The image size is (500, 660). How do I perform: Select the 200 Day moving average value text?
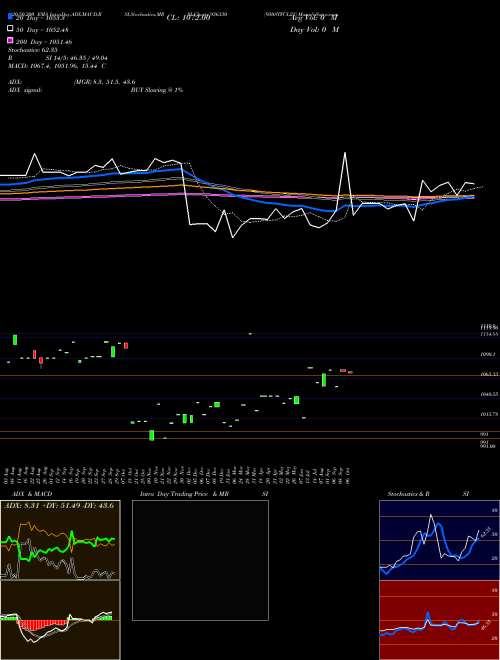pyautogui.click(x=44, y=42)
